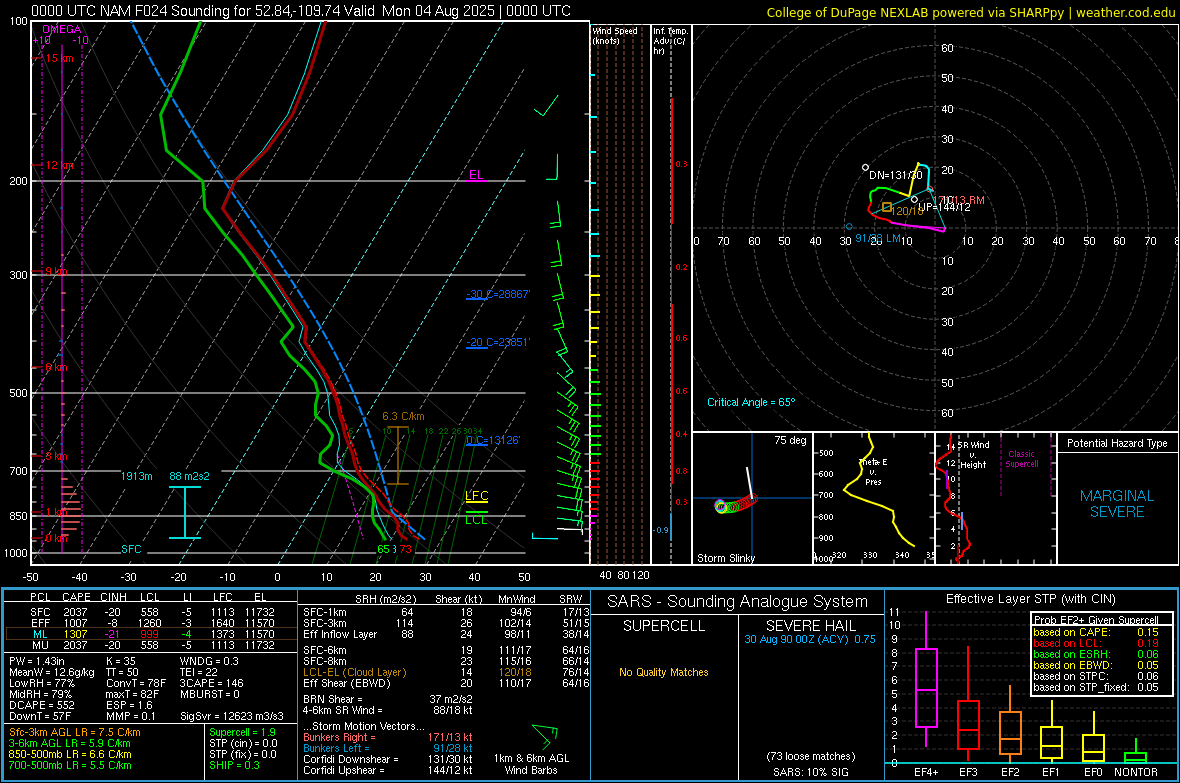Click the Wind Speed (knots) panel header
Viewport: 1180px width, 783px height.
615,35
